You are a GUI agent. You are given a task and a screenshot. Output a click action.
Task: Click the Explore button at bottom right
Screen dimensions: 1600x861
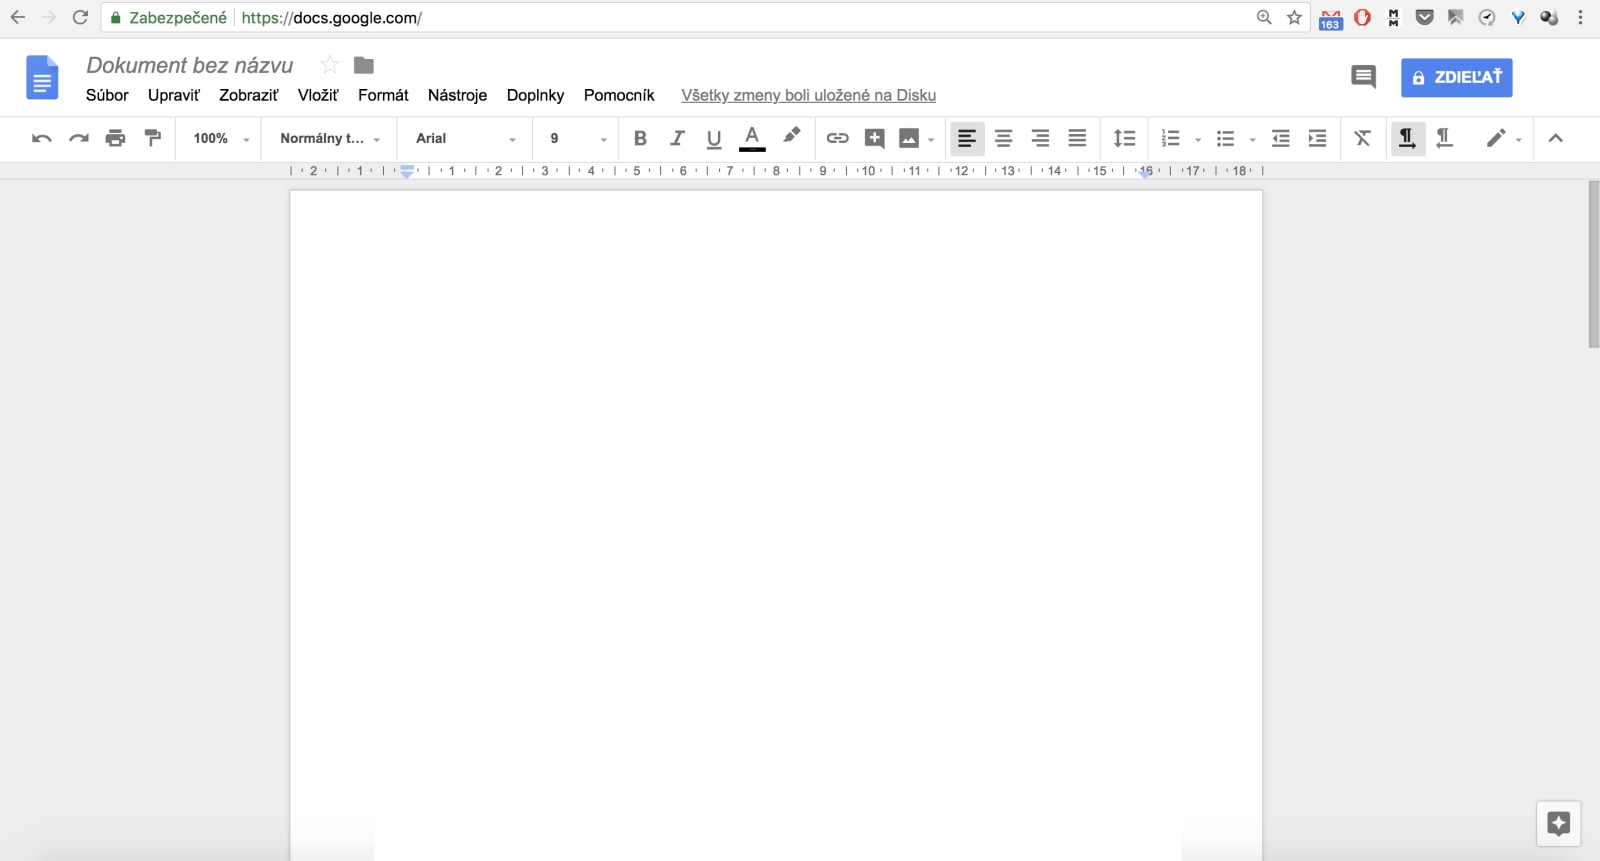point(1558,823)
